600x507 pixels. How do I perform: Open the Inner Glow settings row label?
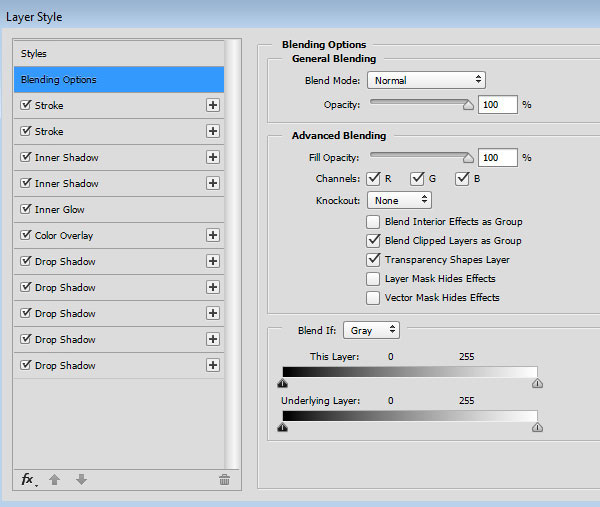pyautogui.click(x=60, y=209)
